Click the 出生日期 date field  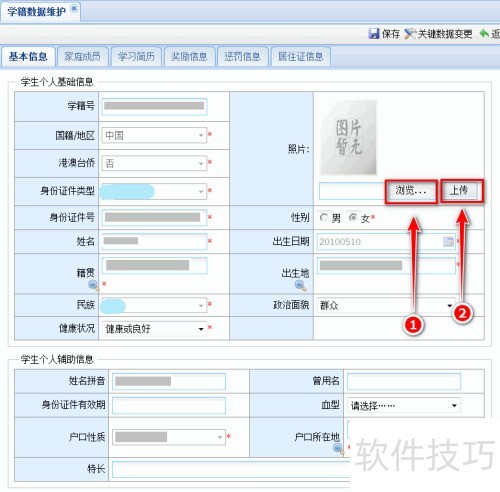point(386,241)
